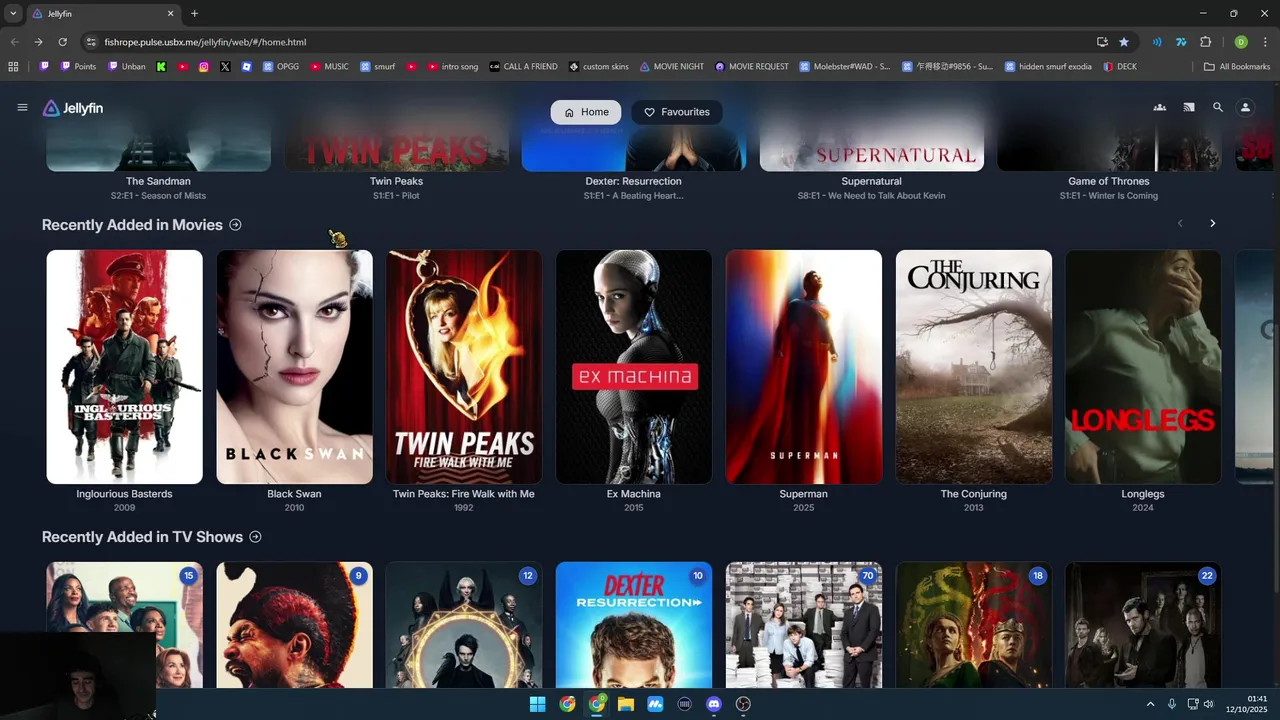Click the movies row next arrow
Image resolution: width=1280 pixels, height=720 pixels.
1213,224
